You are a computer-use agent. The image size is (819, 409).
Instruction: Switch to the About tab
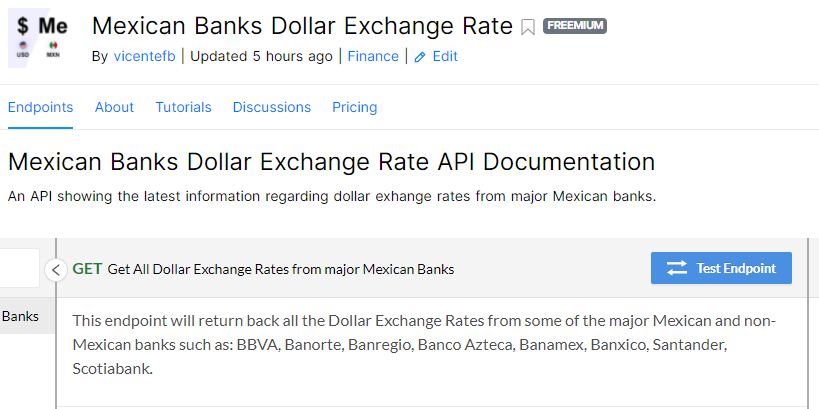tap(114, 107)
